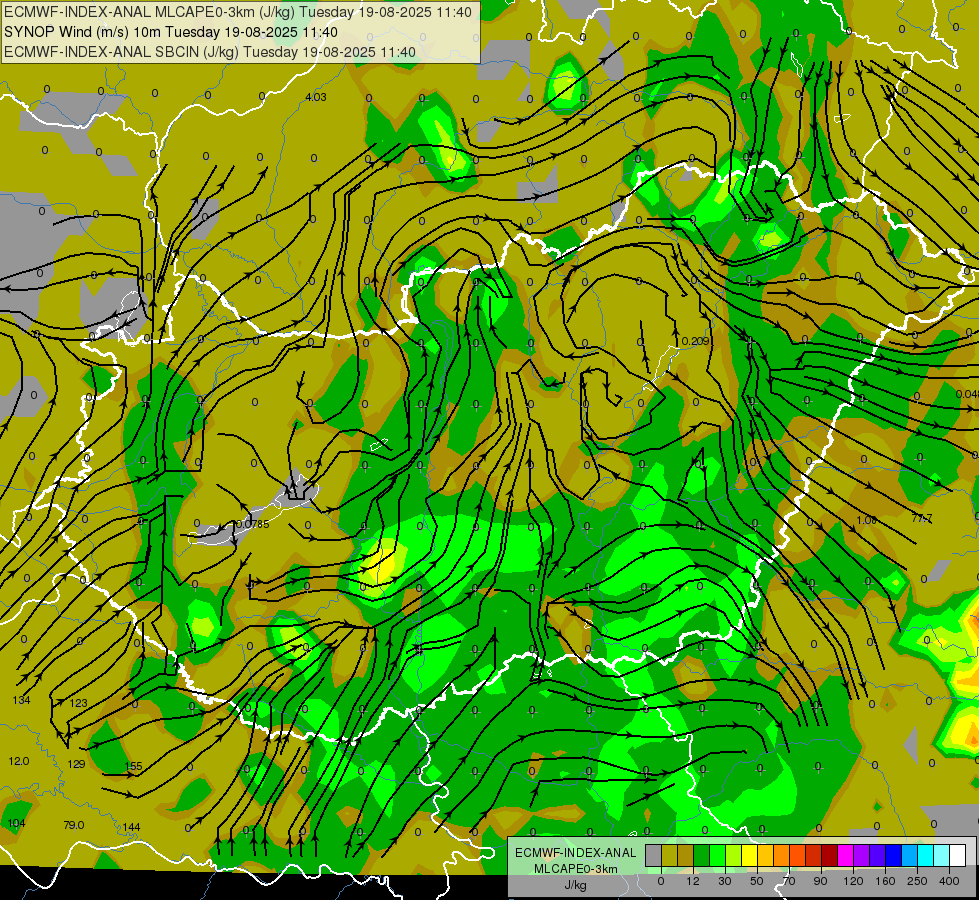Click the legend scale value 250

click(x=917, y=881)
